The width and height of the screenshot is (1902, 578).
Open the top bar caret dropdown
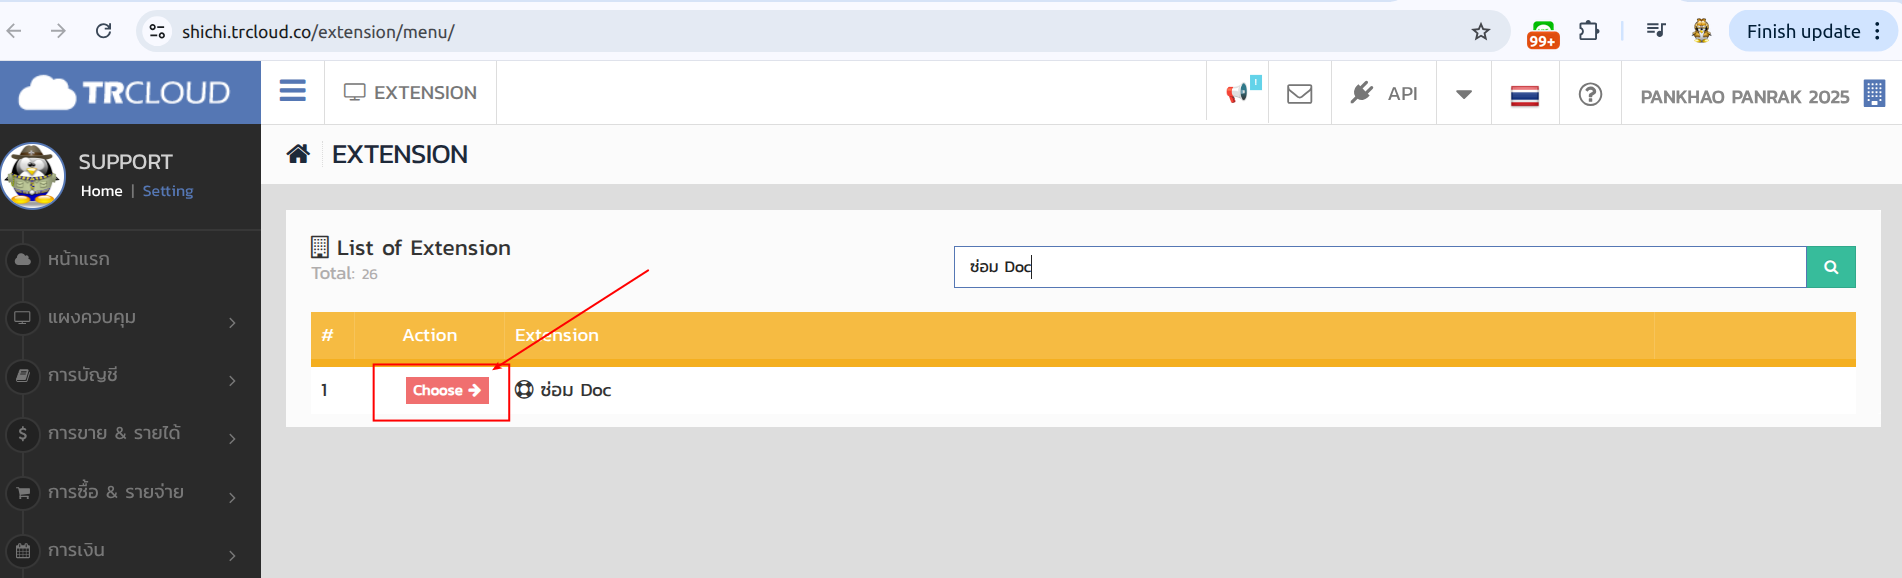point(1463,94)
